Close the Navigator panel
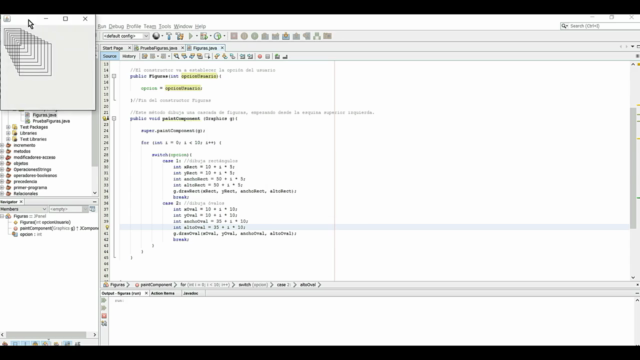 pos(21,202)
